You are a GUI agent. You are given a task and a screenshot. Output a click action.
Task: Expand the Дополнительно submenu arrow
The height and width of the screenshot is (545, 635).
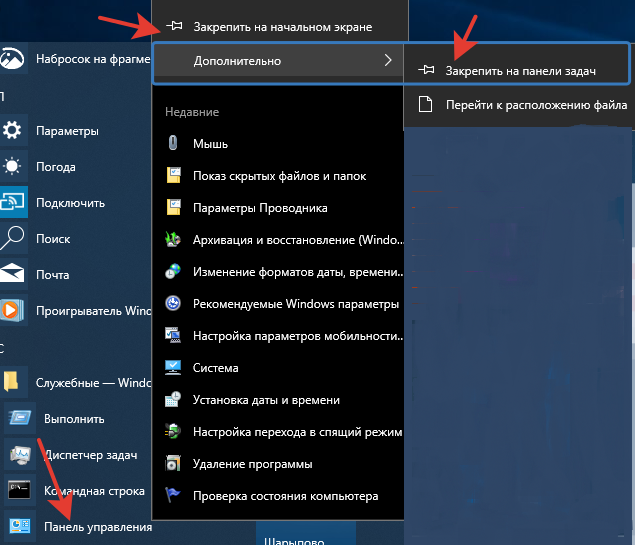click(388, 60)
